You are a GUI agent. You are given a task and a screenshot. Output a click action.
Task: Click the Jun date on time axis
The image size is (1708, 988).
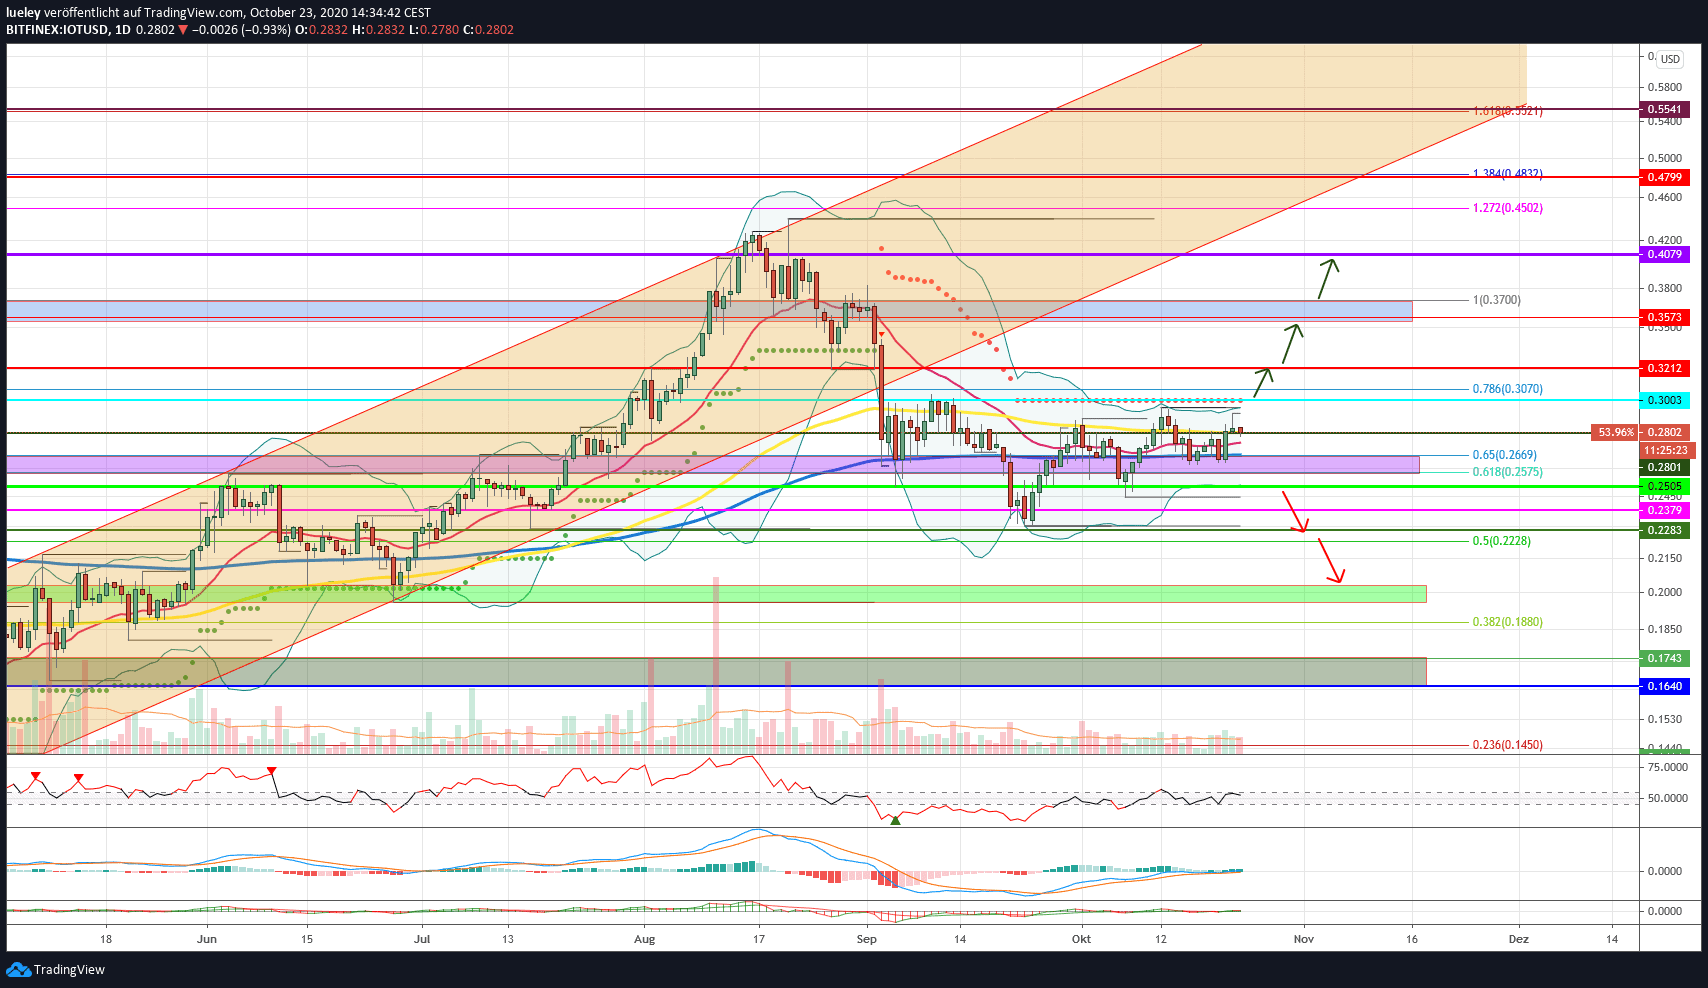pos(207,939)
